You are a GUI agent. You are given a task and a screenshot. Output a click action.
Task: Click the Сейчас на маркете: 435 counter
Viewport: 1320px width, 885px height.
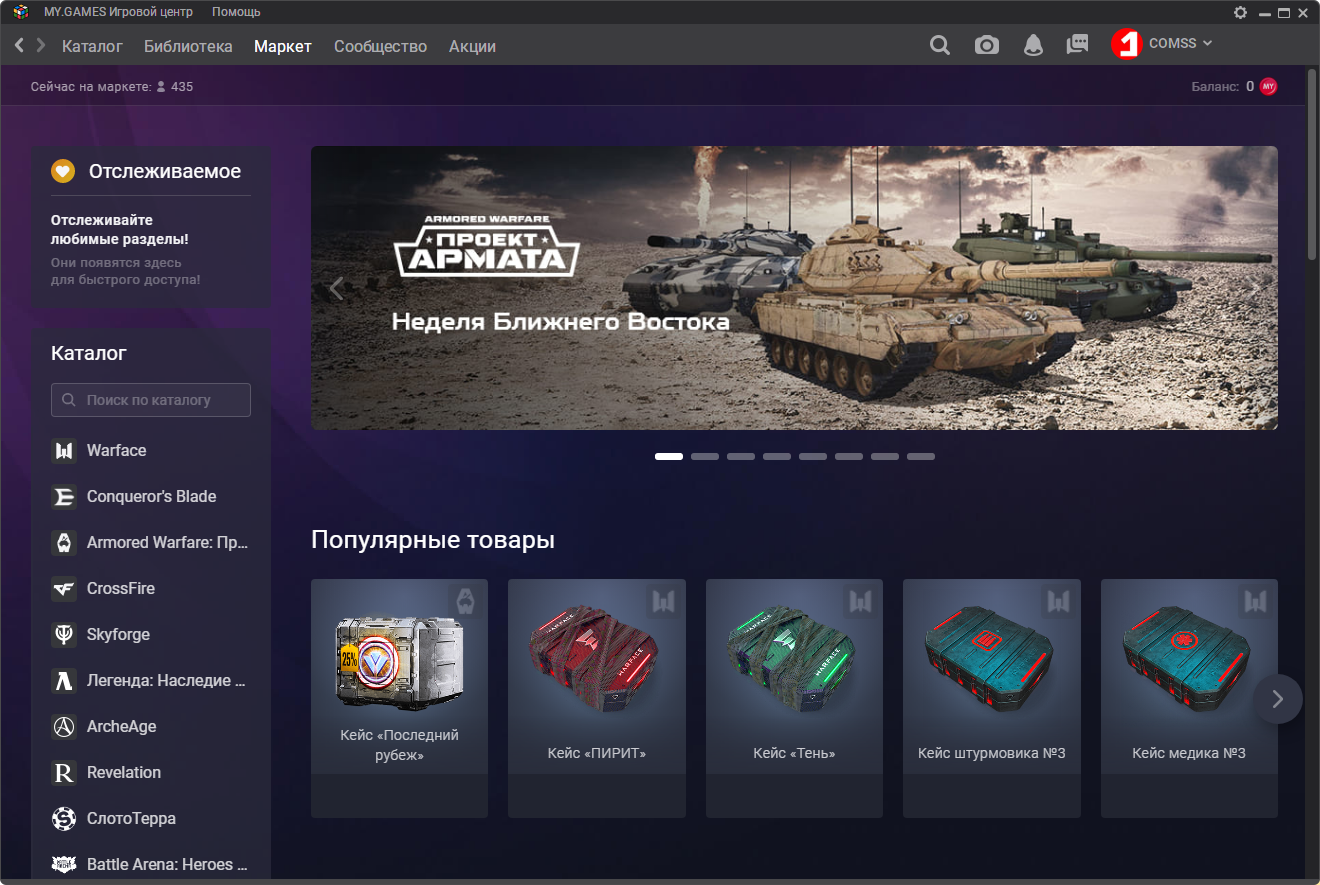point(112,87)
